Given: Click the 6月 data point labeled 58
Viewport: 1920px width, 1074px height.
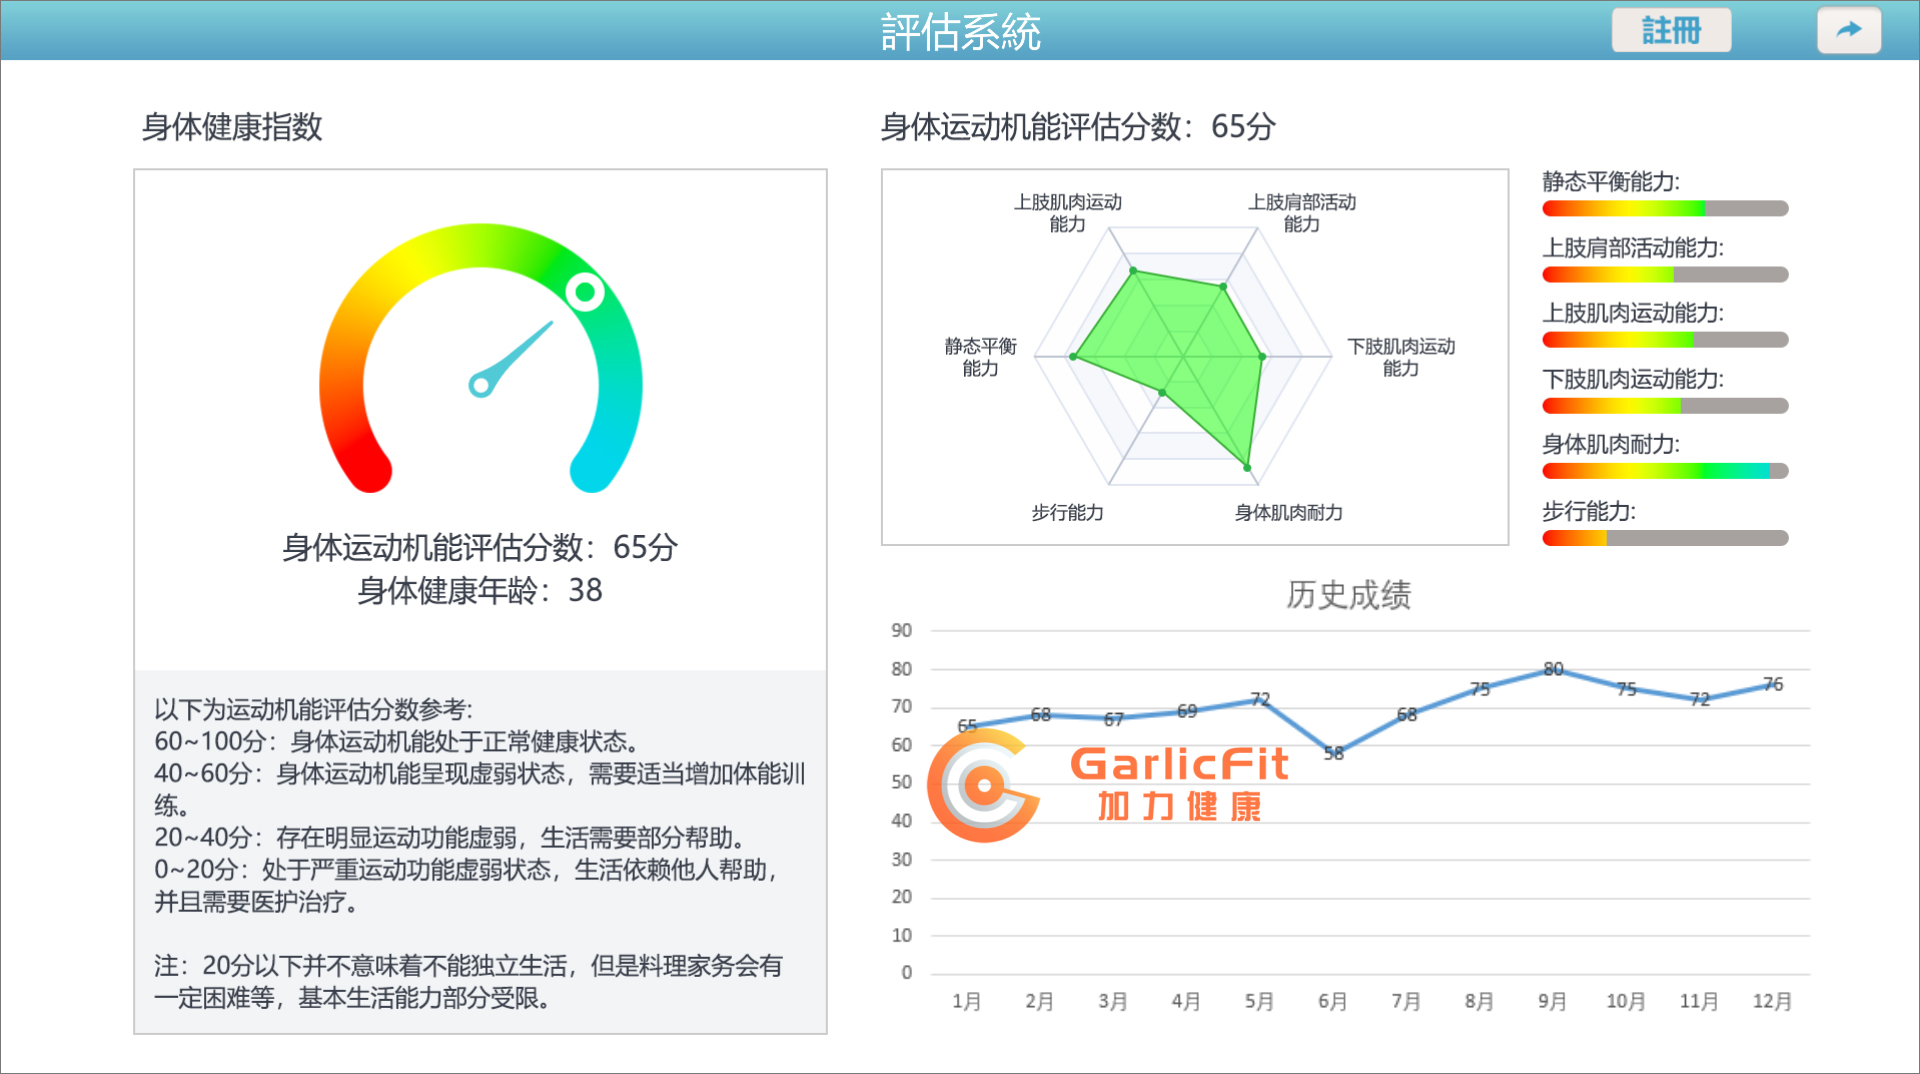Looking at the screenshot, I should (1333, 752).
